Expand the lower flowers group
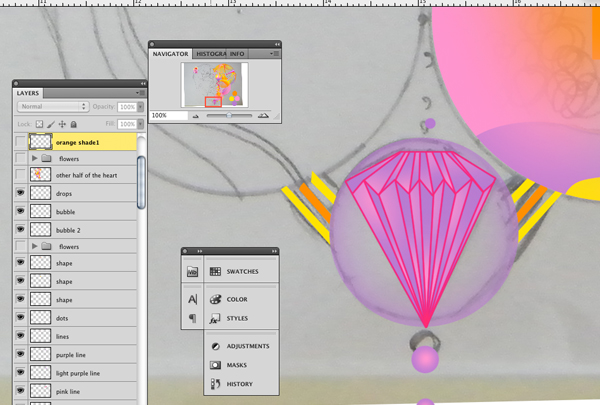 pos(34,246)
